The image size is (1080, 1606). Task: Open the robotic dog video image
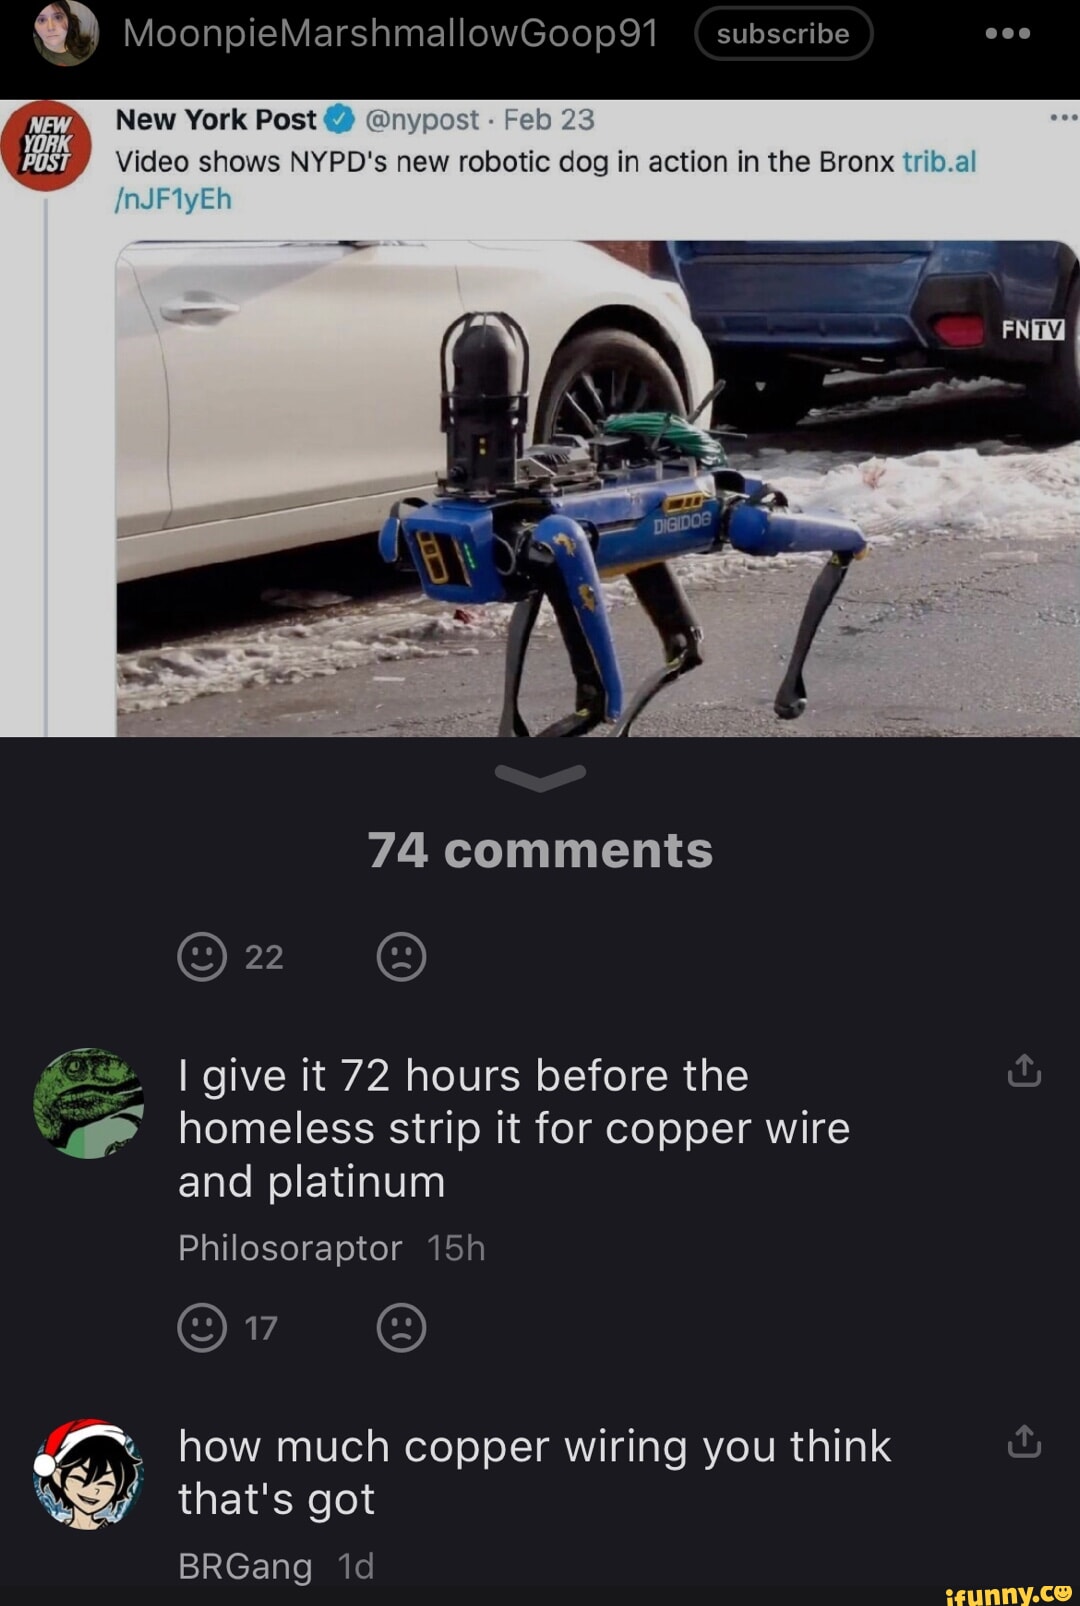[597, 488]
